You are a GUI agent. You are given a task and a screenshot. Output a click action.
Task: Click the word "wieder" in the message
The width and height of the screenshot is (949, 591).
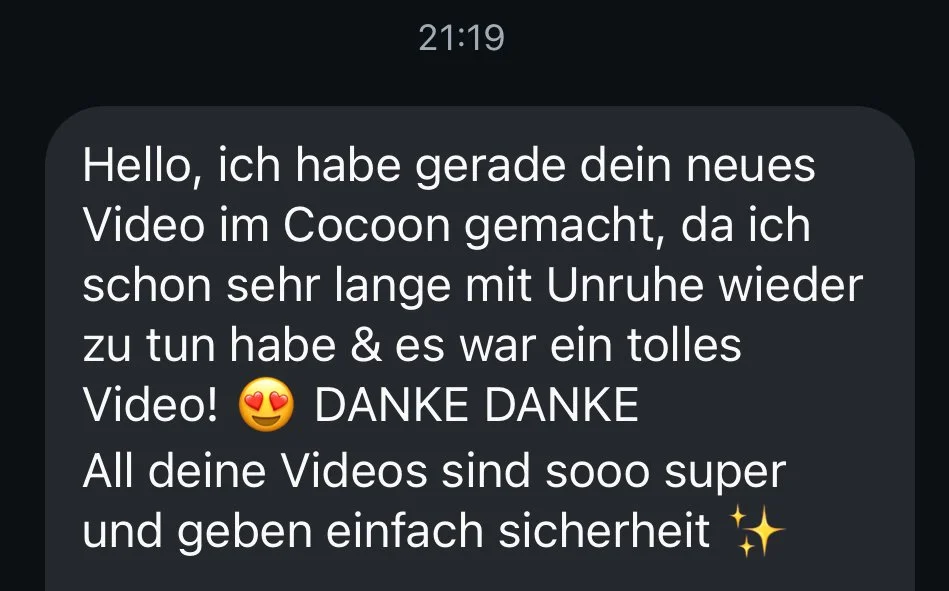point(790,285)
